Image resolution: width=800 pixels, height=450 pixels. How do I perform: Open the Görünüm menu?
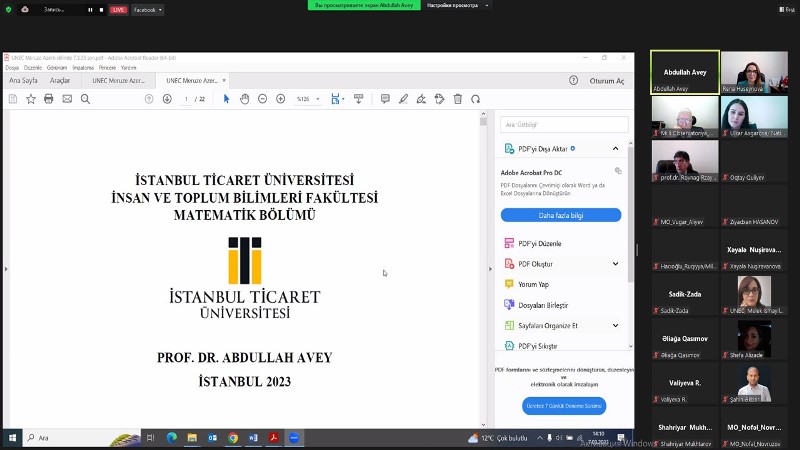[x=57, y=67]
